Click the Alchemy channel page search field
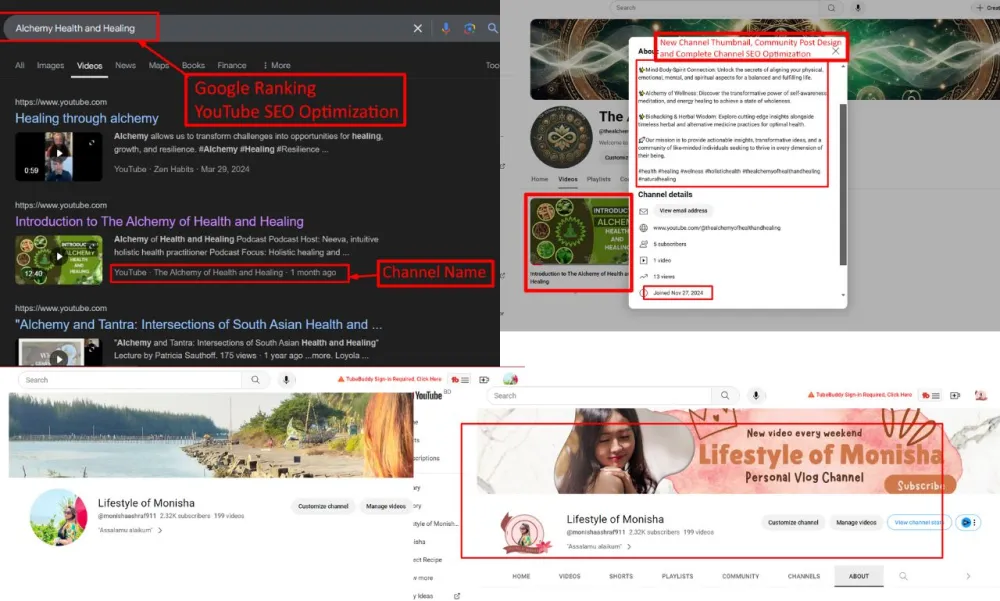The height and width of the screenshot is (601, 1000). pyautogui.click(x=714, y=8)
